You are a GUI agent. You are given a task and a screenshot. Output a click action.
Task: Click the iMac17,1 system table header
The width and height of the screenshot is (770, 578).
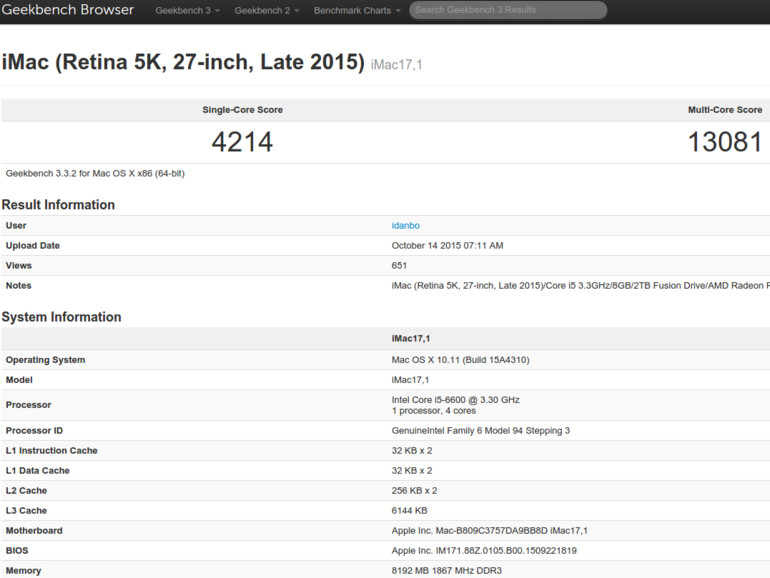pyautogui.click(x=411, y=338)
